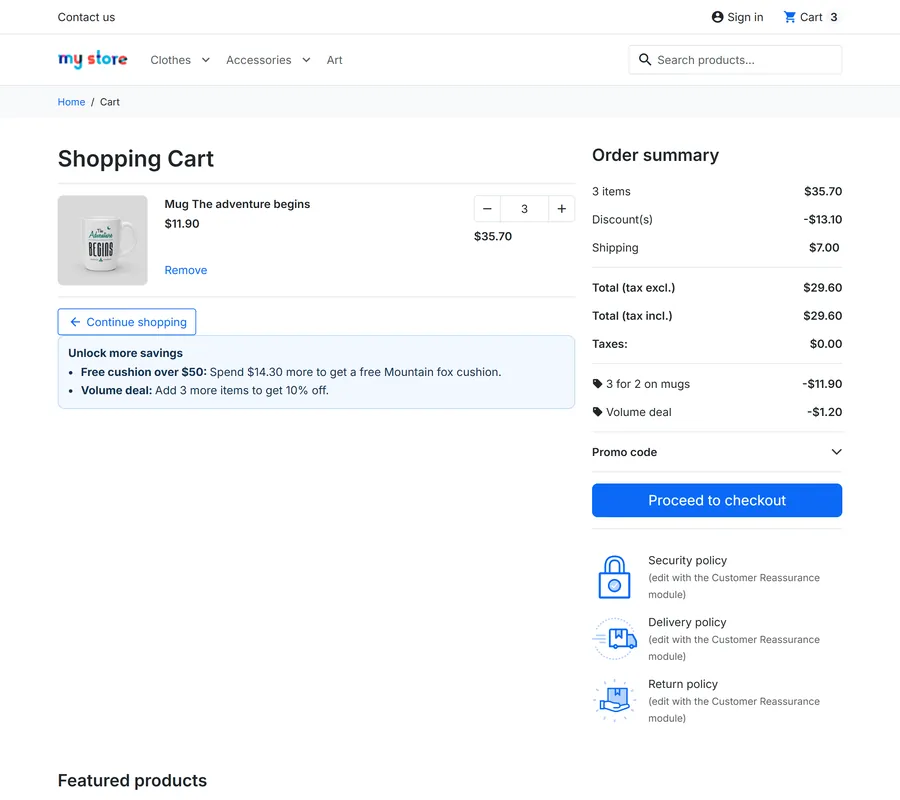Viewport: 900px width, 800px height.
Task: Click the 3 items summary label
Action: pyautogui.click(x=611, y=191)
